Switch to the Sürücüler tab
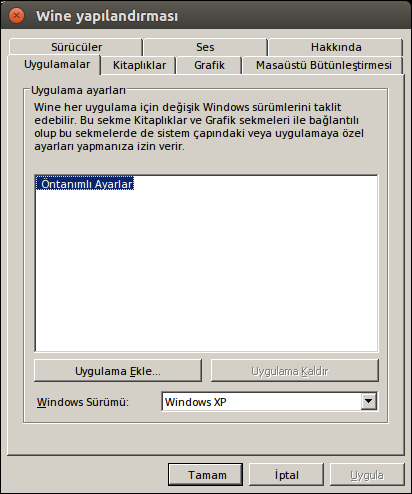Viewport: 412px width, 494px height. click(x=76, y=47)
